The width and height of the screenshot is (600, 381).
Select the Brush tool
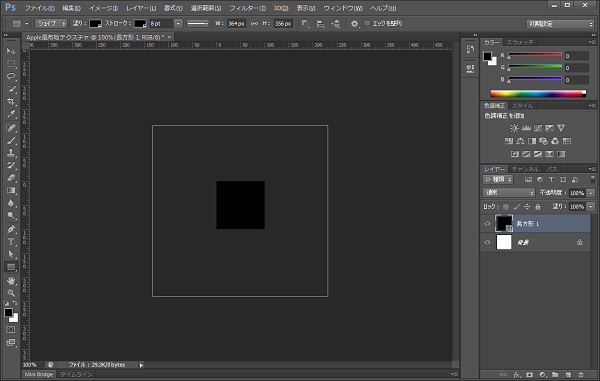tap(11, 140)
